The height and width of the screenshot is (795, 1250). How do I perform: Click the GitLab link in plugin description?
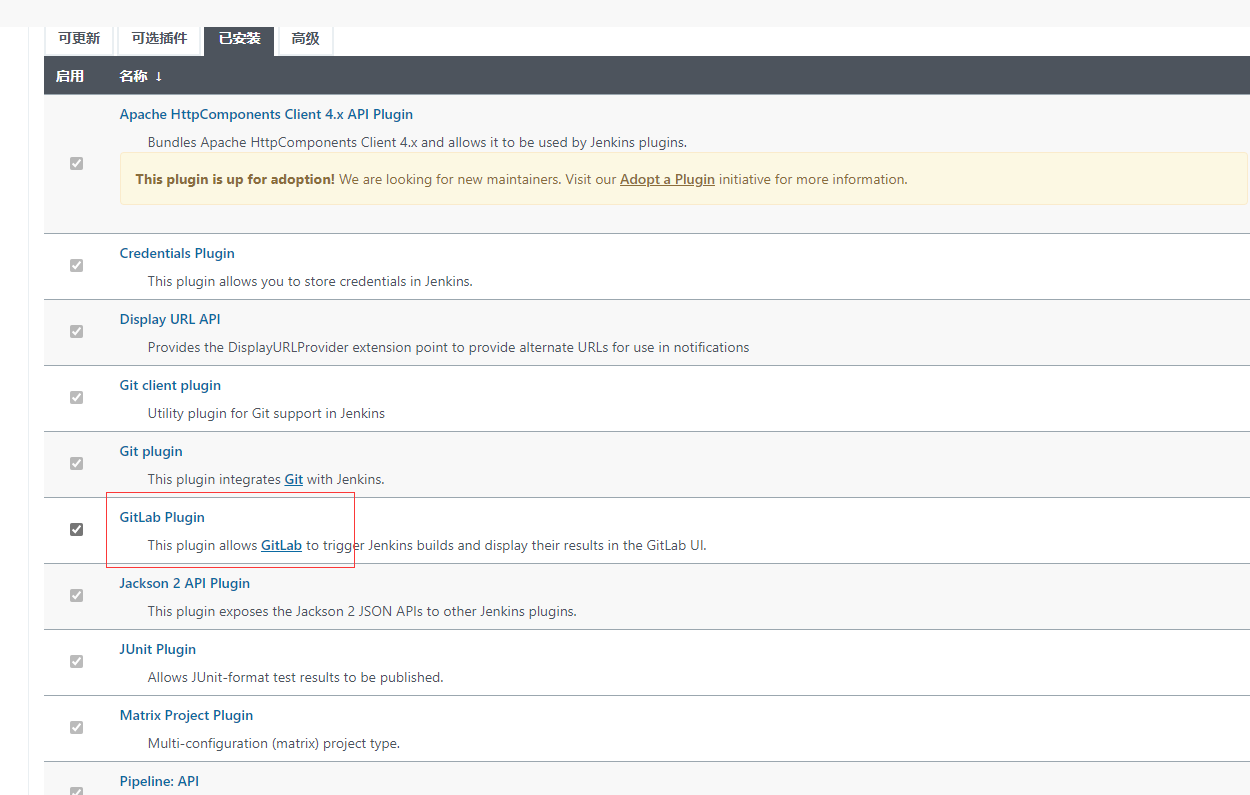click(x=281, y=545)
